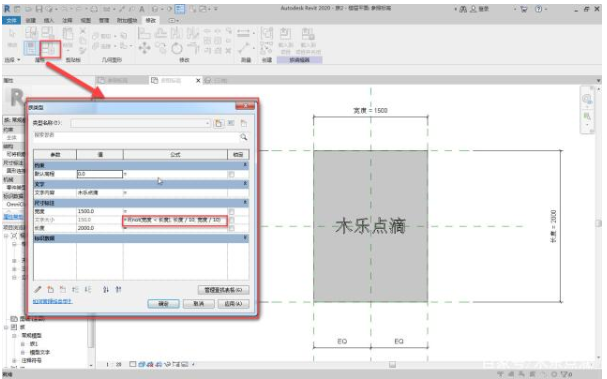Pick the Align tool in Modify panel
Viewport: 607px width, 379px height.
click(144, 33)
